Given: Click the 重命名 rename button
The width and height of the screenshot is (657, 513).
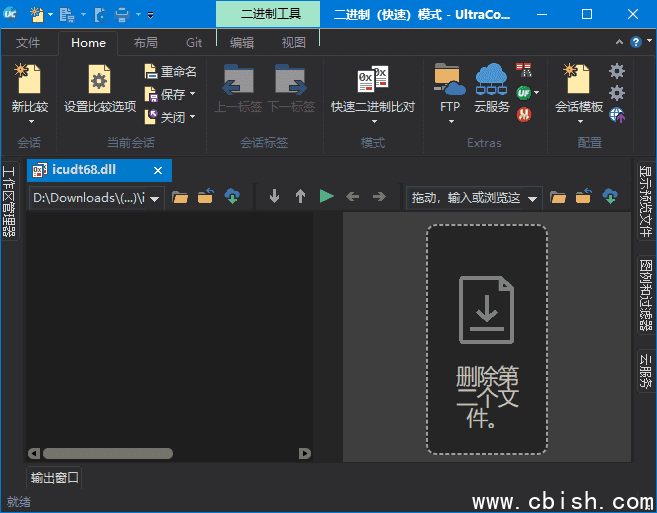Looking at the screenshot, I should (169, 72).
